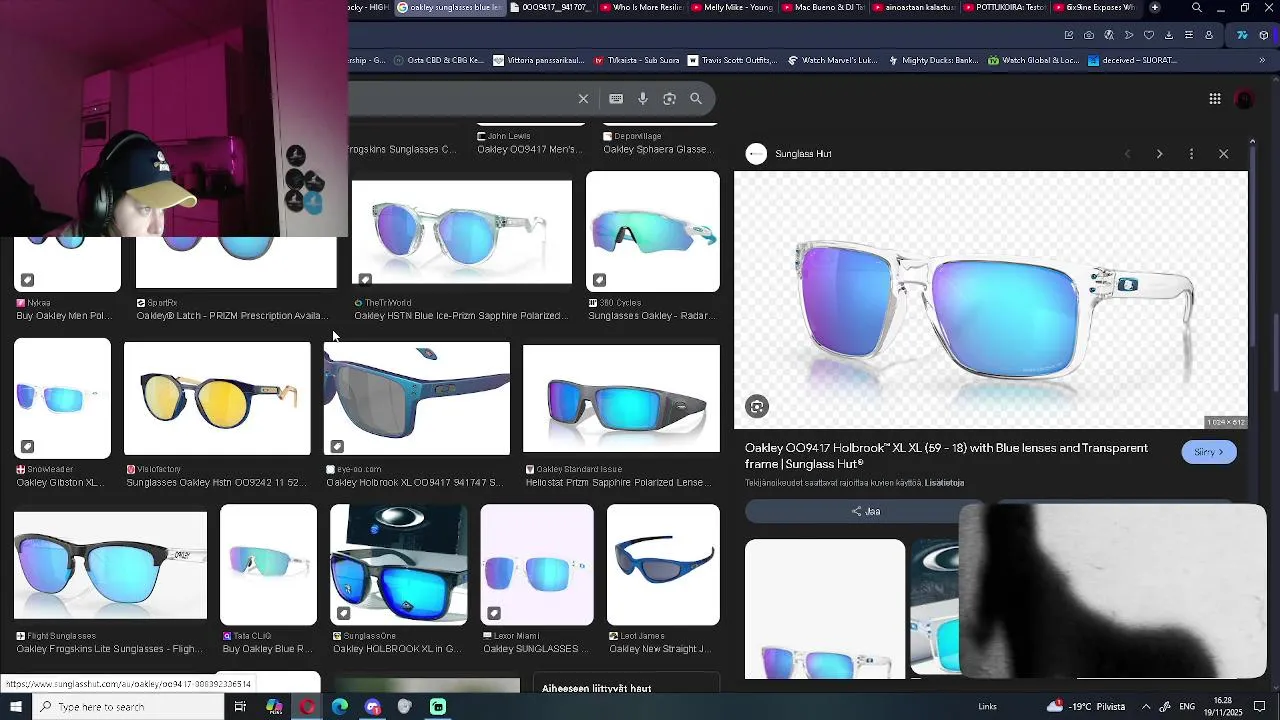
Task: Click browser snapshot camera icon
Action: coord(1089,35)
